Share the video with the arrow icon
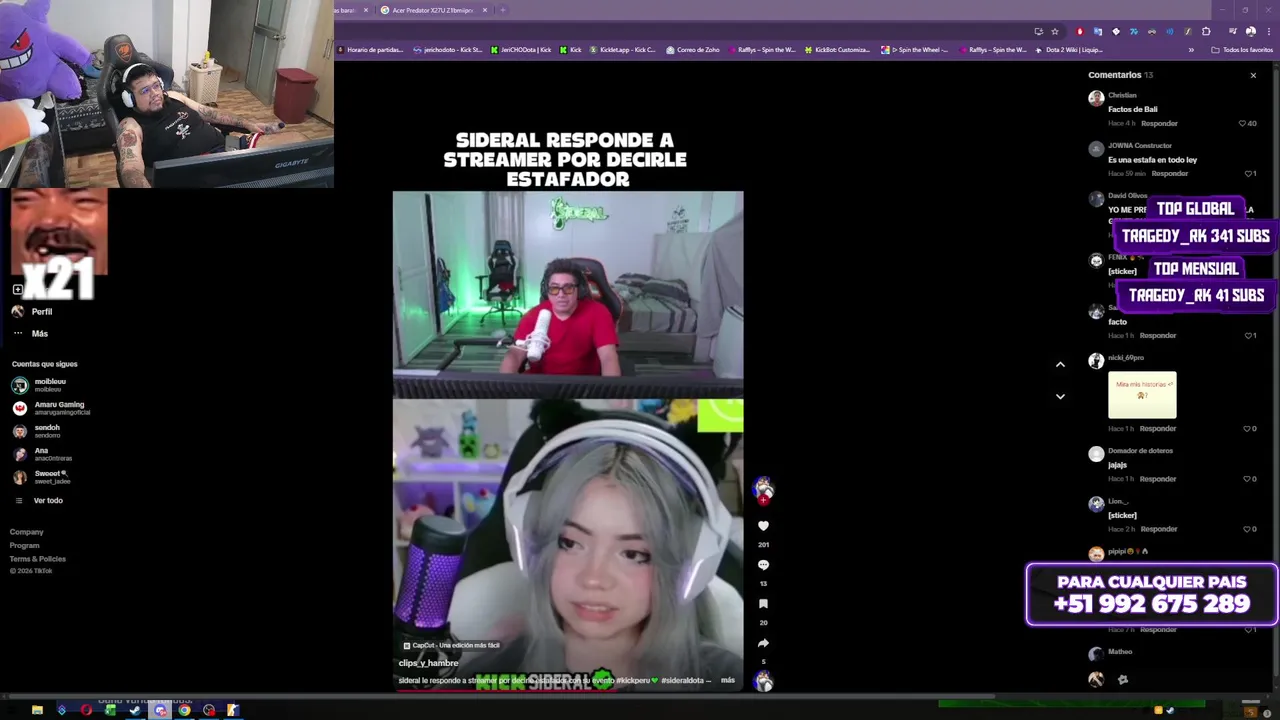Image resolution: width=1280 pixels, height=720 pixels. point(763,643)
